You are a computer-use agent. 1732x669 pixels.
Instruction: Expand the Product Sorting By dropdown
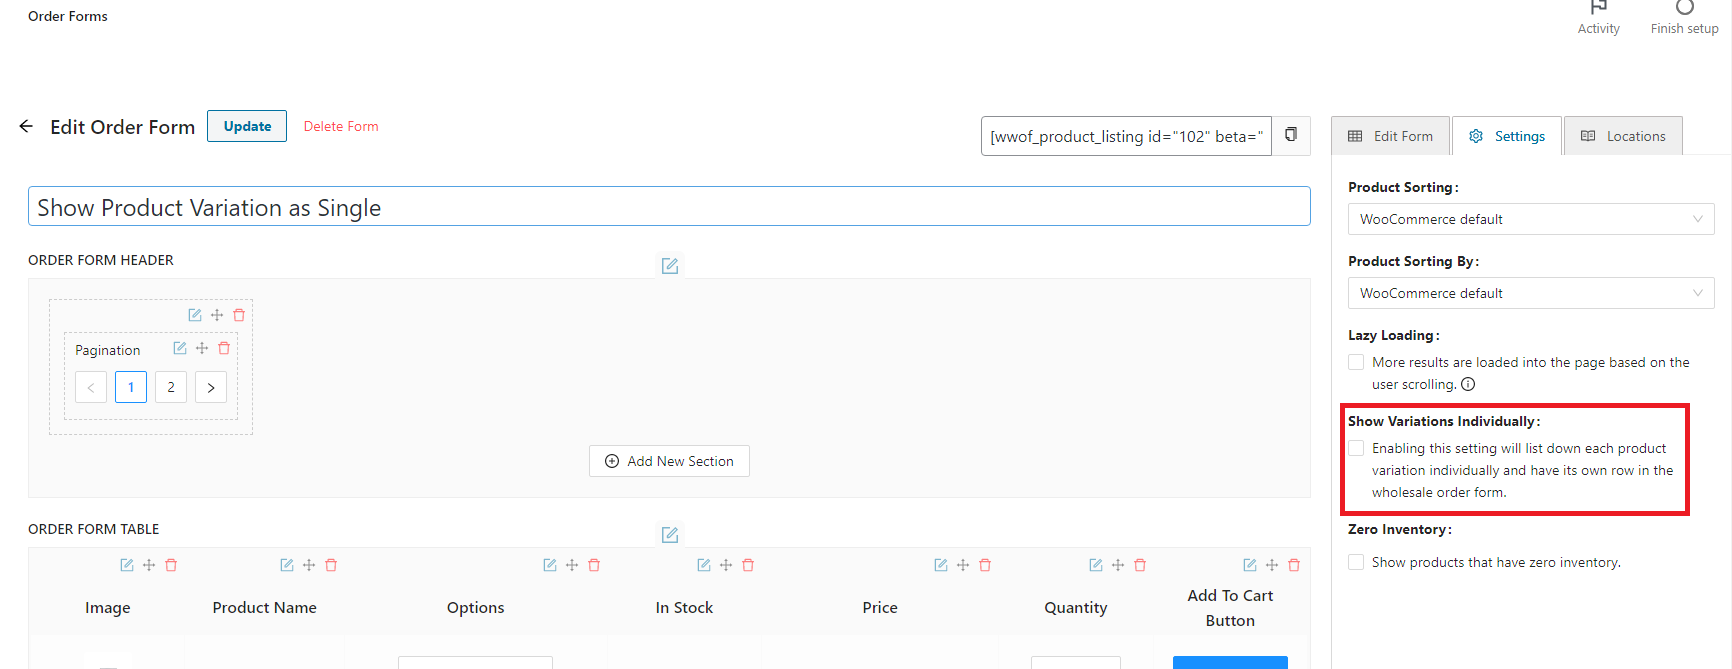pos(1530,293)
